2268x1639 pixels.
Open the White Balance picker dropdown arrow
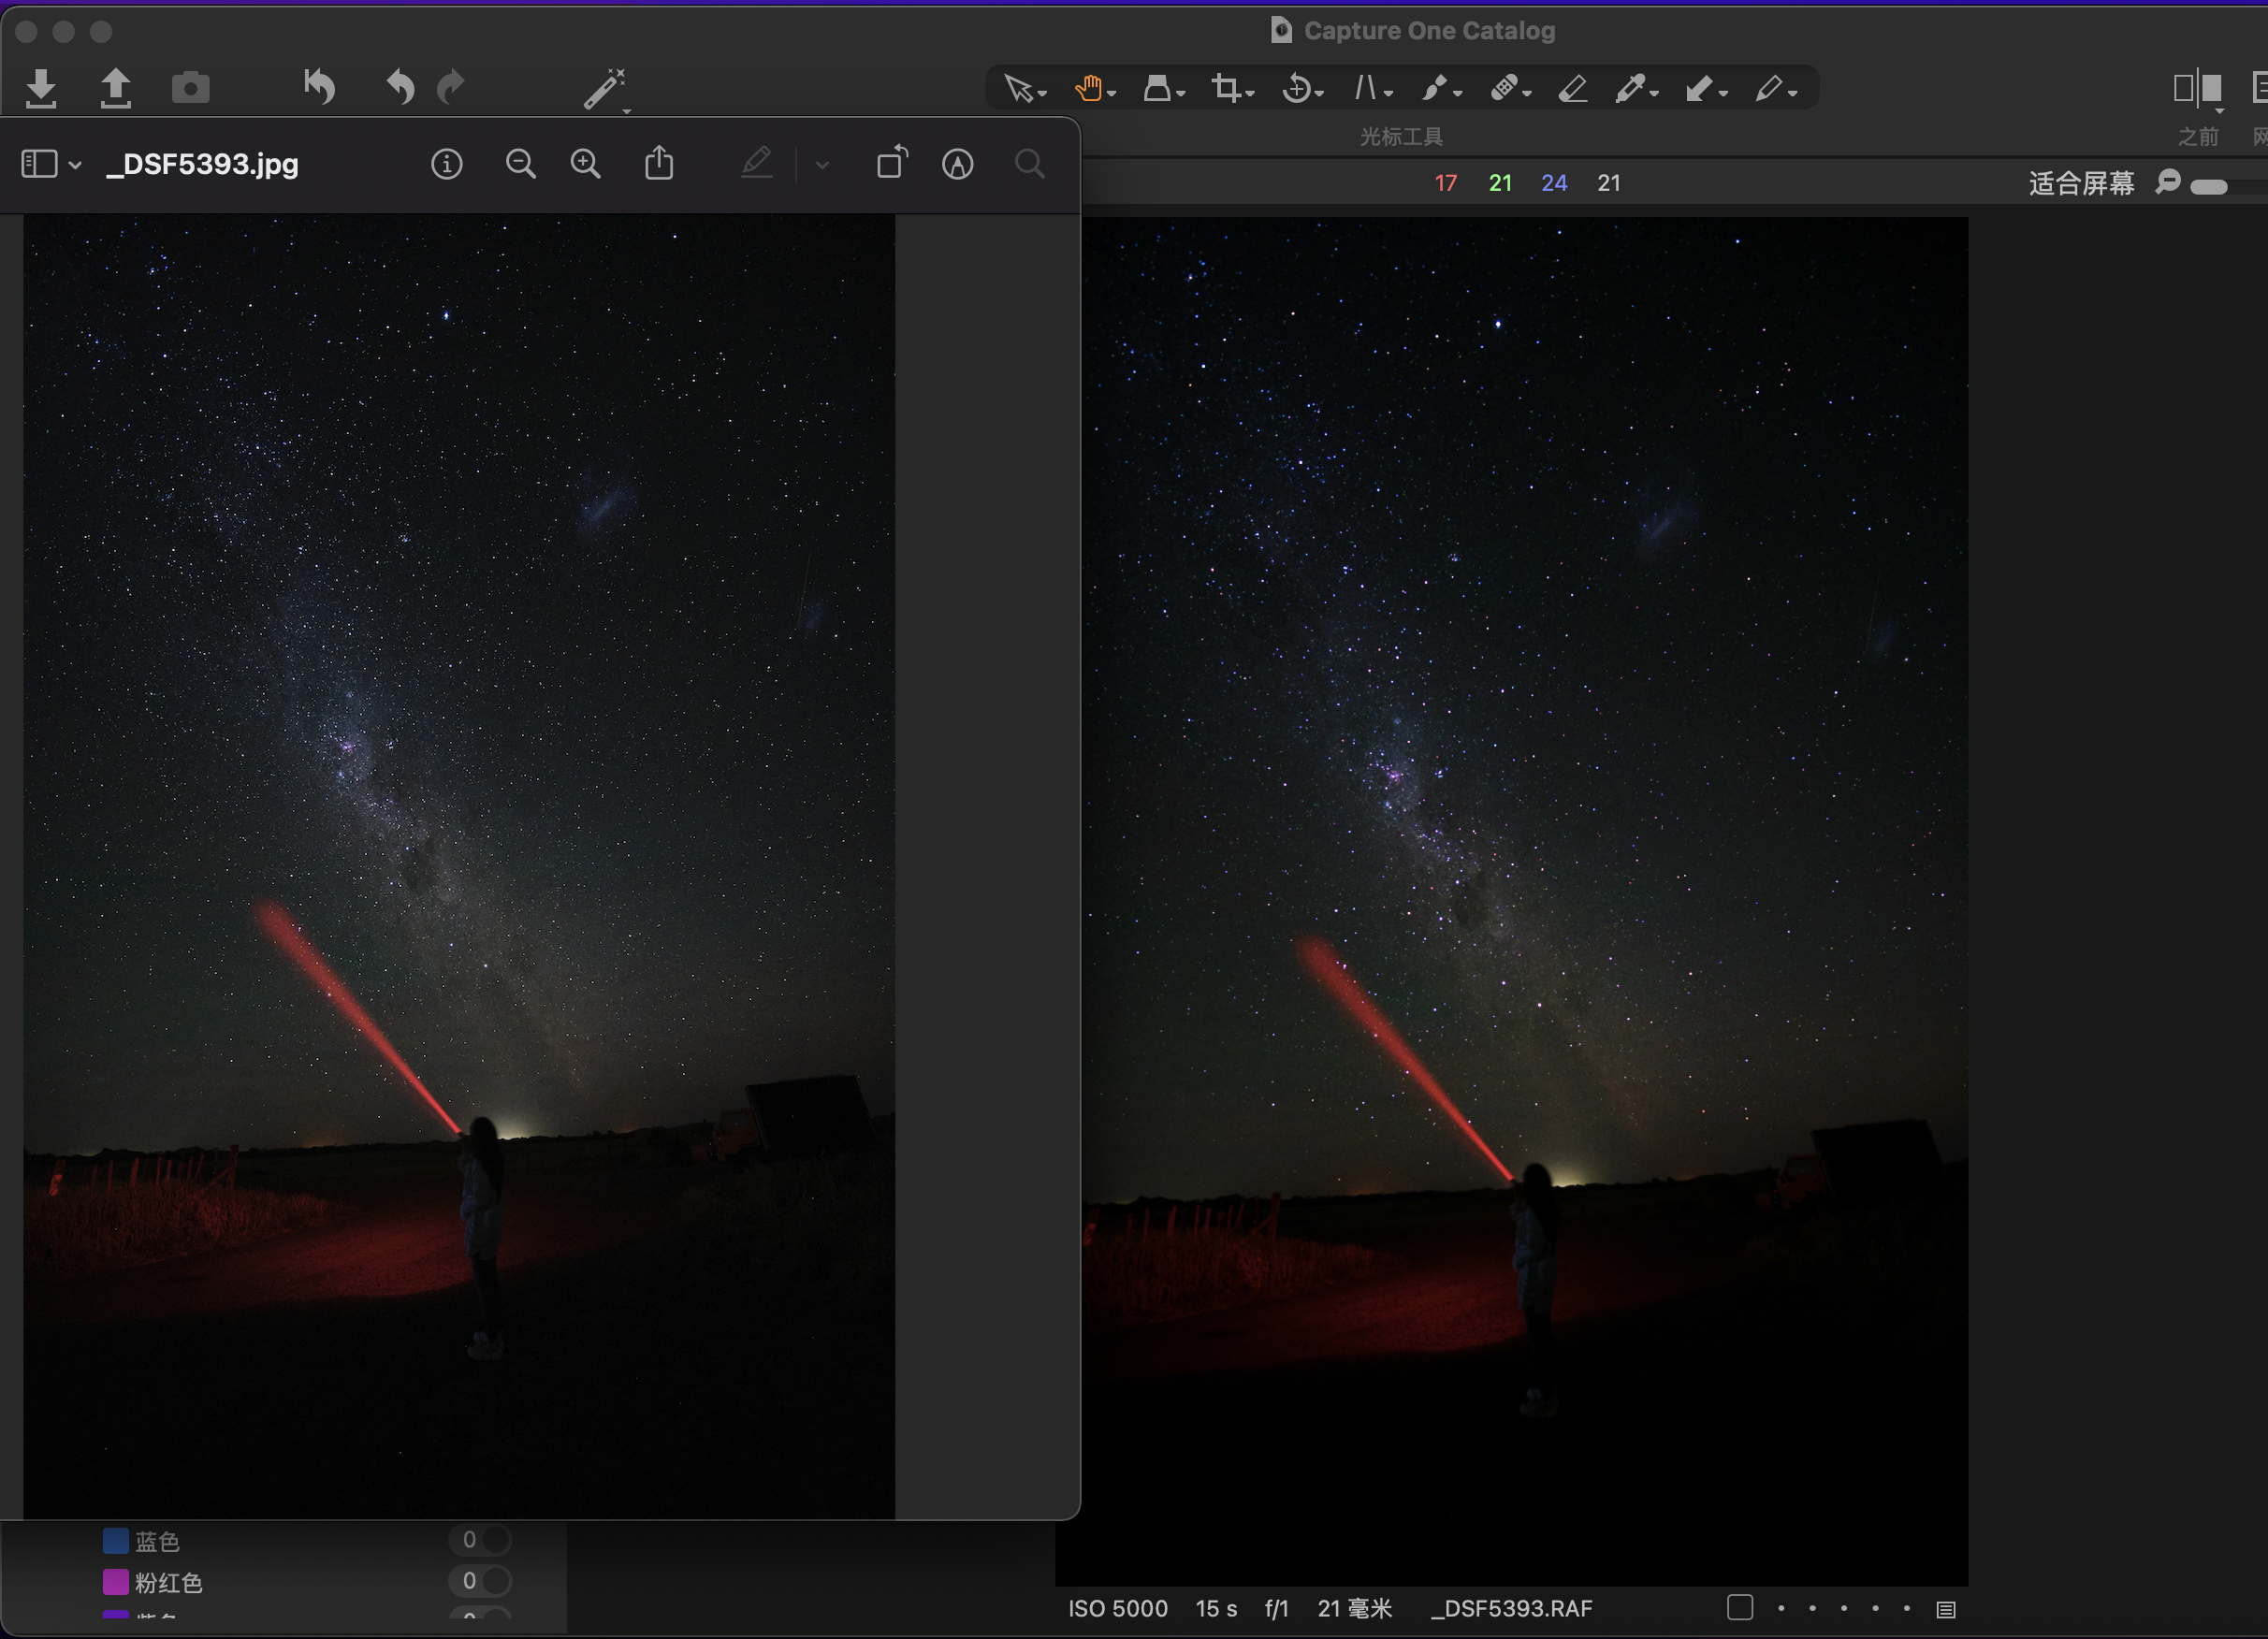[1654, 94]
